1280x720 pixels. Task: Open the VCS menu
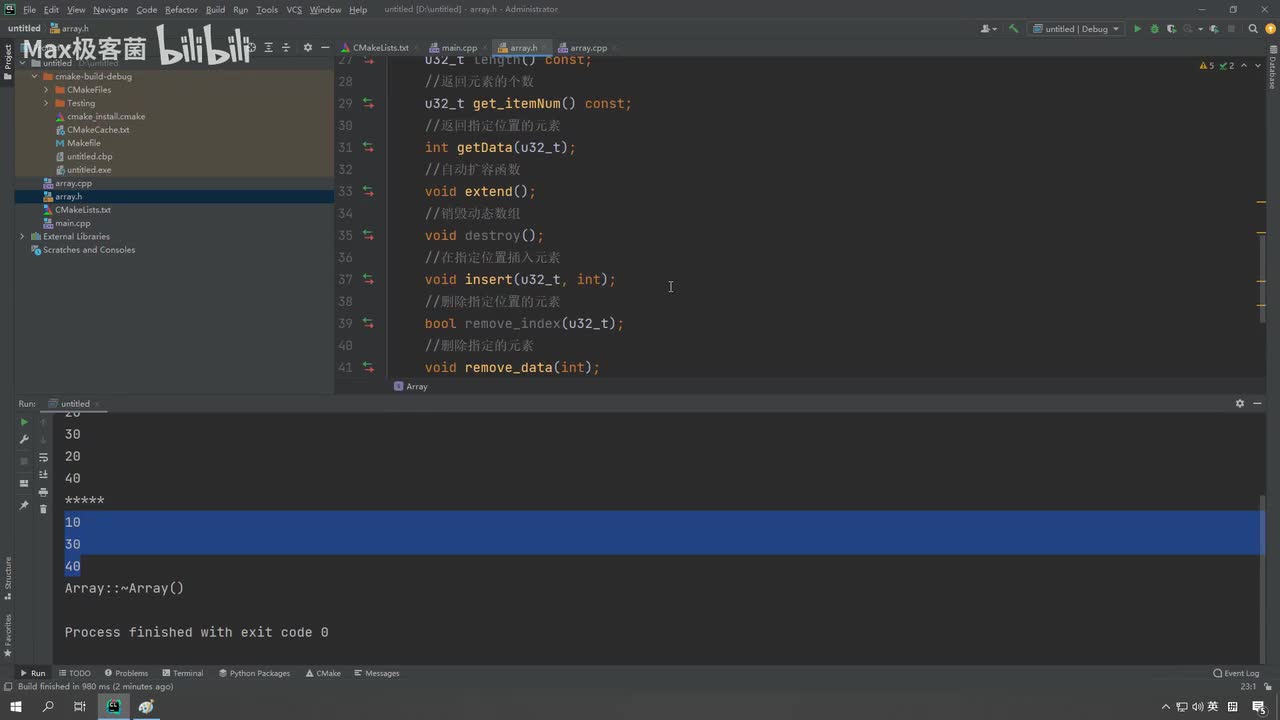(x=294, y=10)
